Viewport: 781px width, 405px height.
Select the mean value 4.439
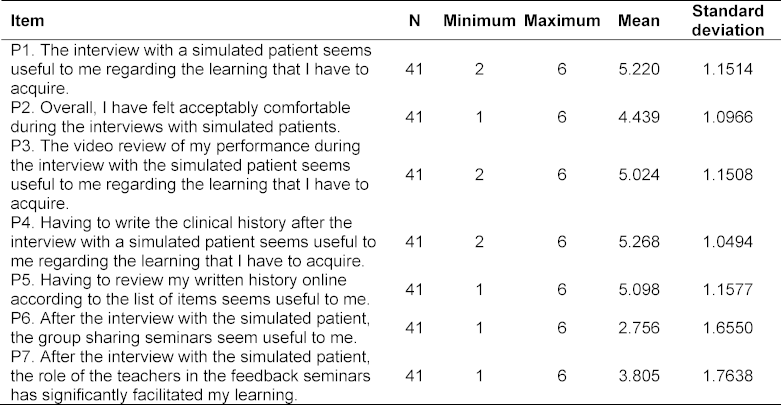(639, 117)
